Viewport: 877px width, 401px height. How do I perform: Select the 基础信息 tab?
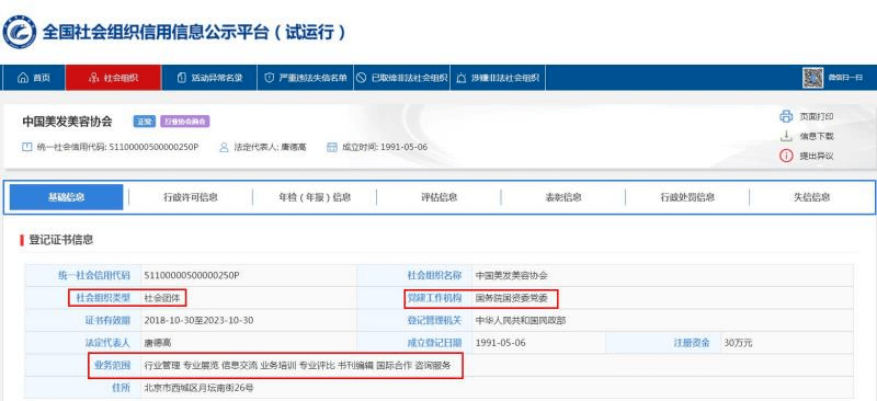click(67, 197)
